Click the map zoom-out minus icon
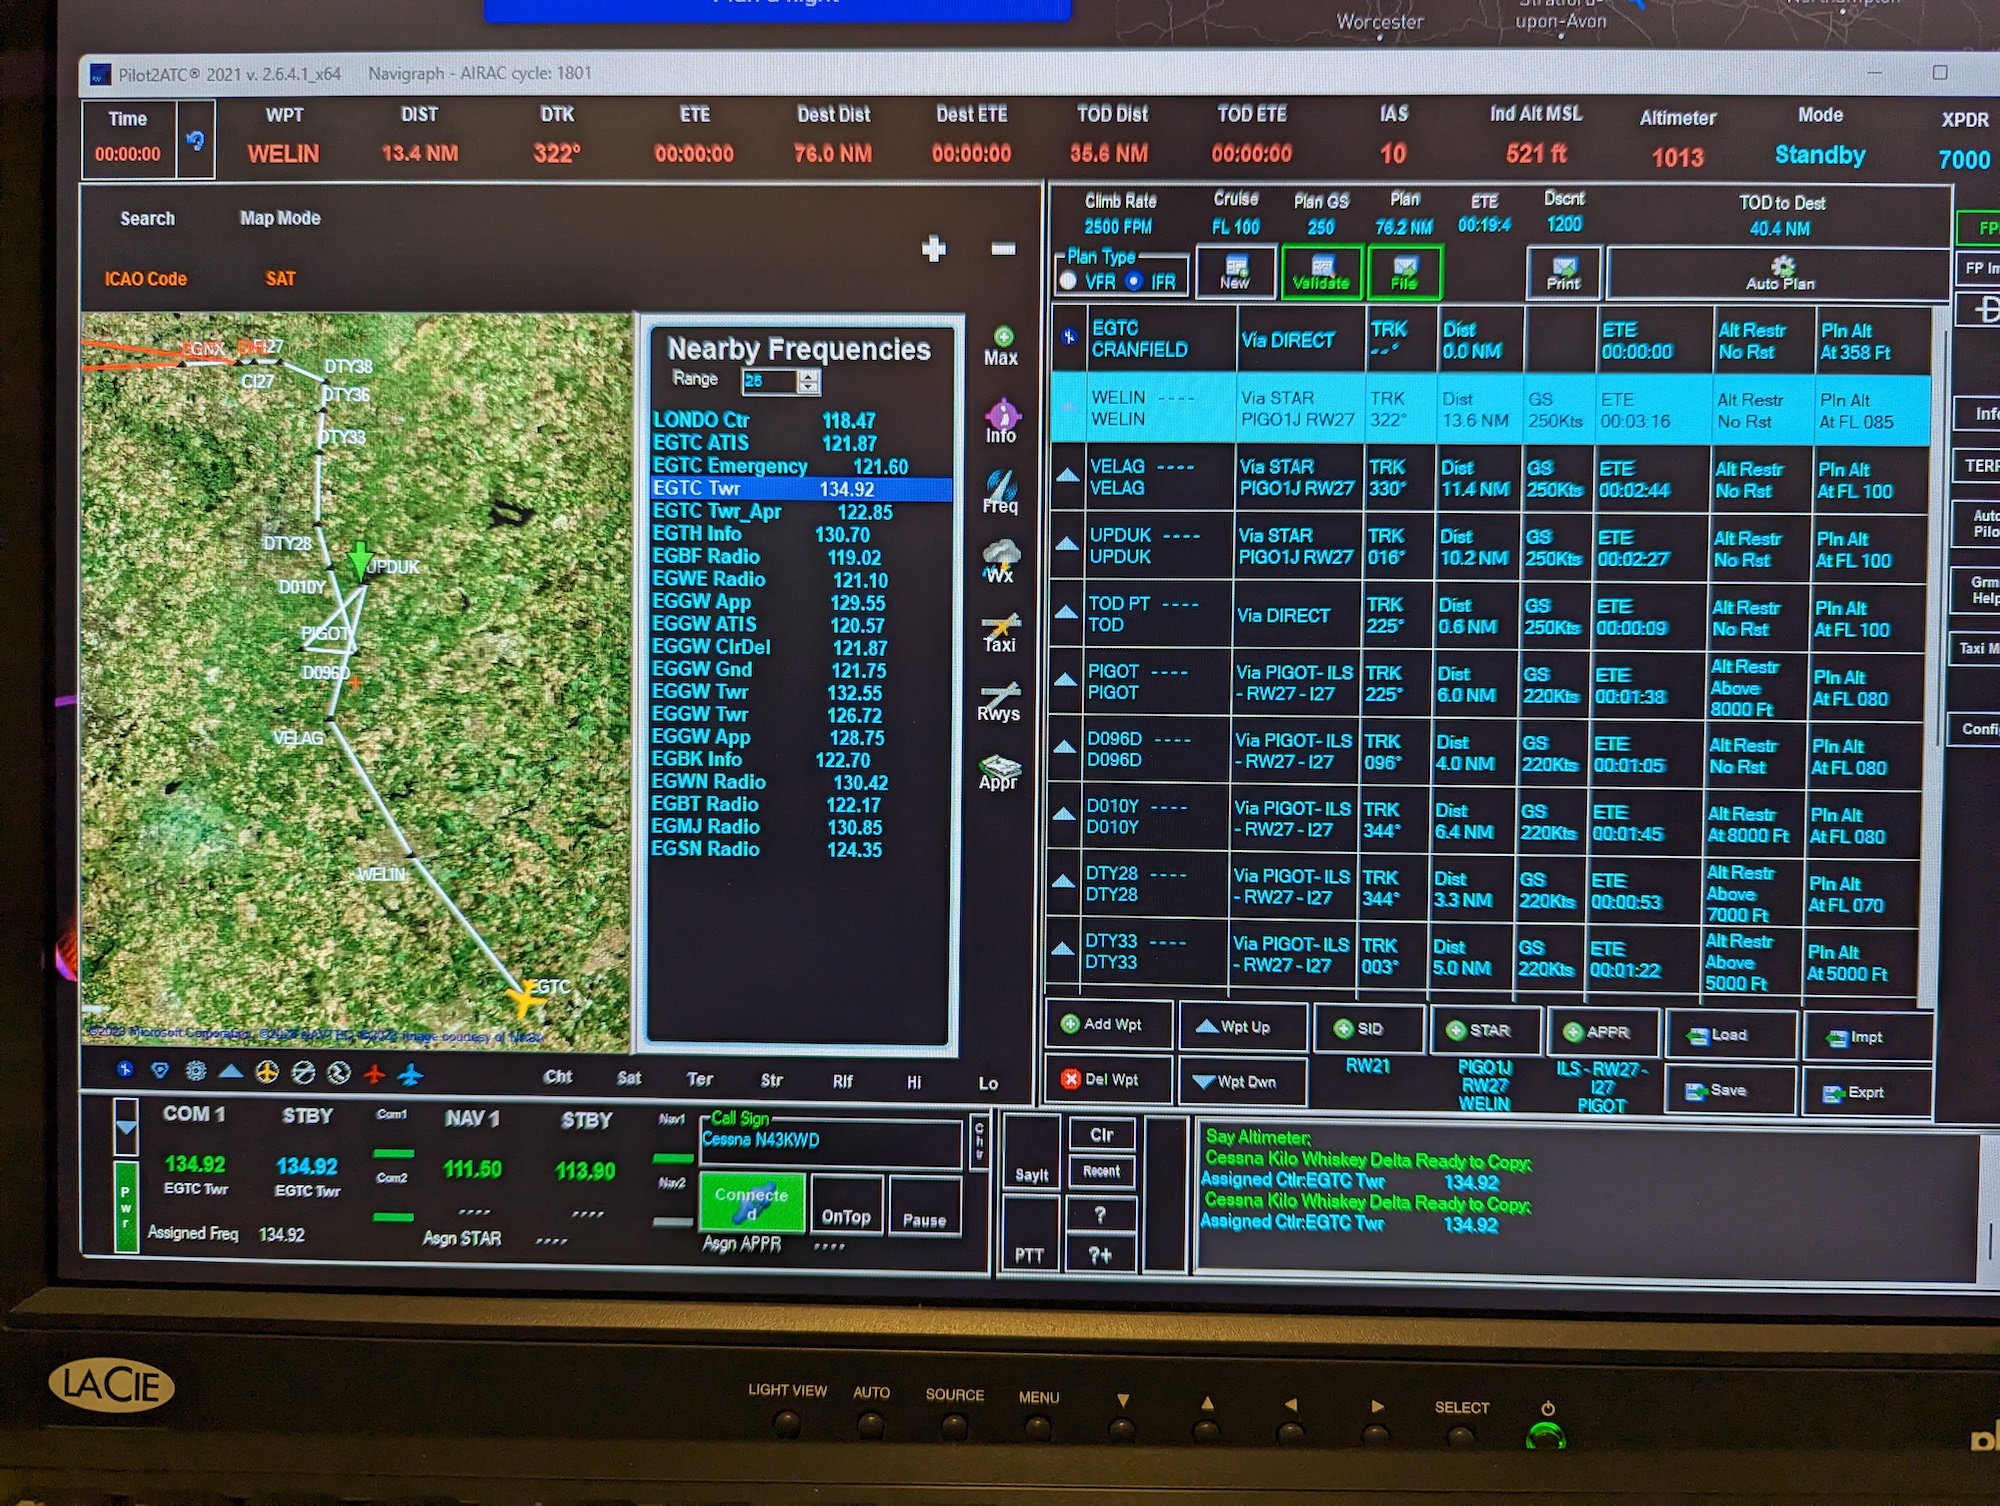This screenshot has height=1506, width=2000. coord(1003,248)
